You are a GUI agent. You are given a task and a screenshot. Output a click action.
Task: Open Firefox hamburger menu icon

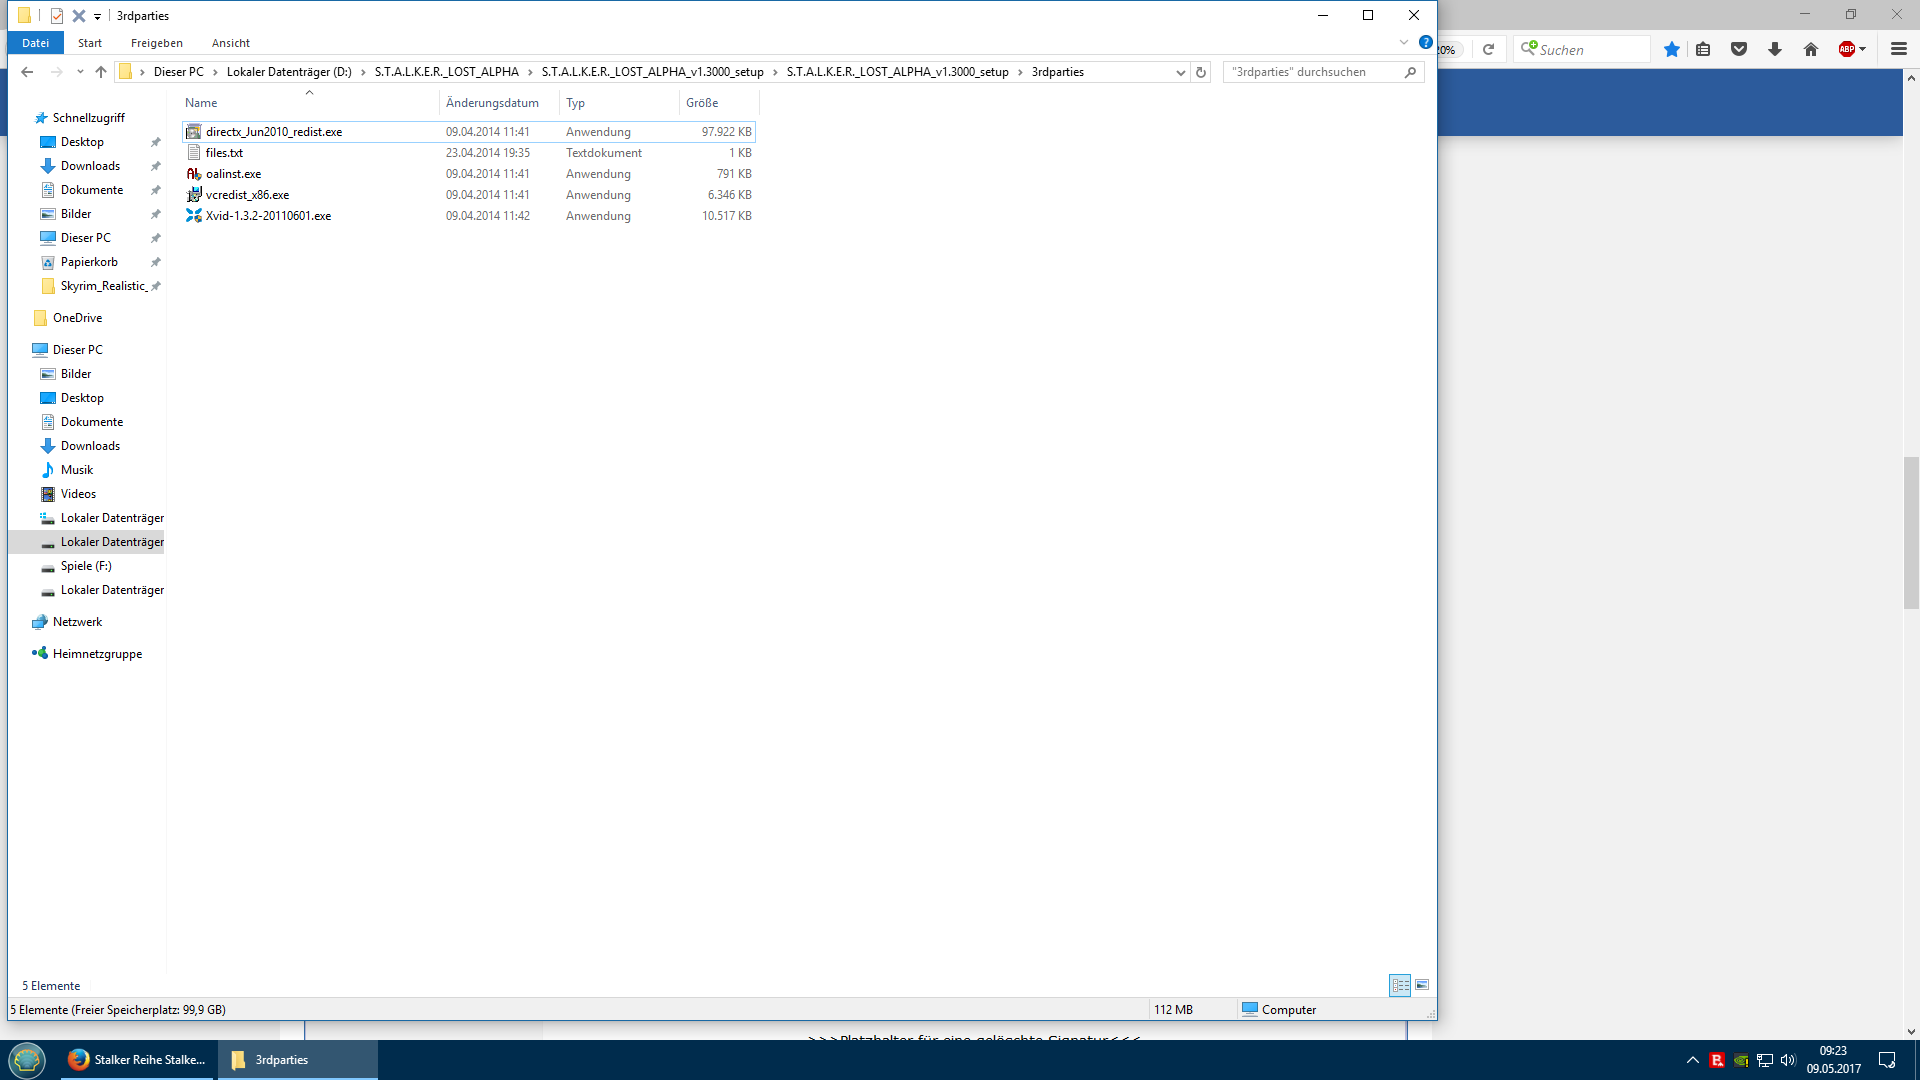pyautogui.click(x=1899, y=49)
